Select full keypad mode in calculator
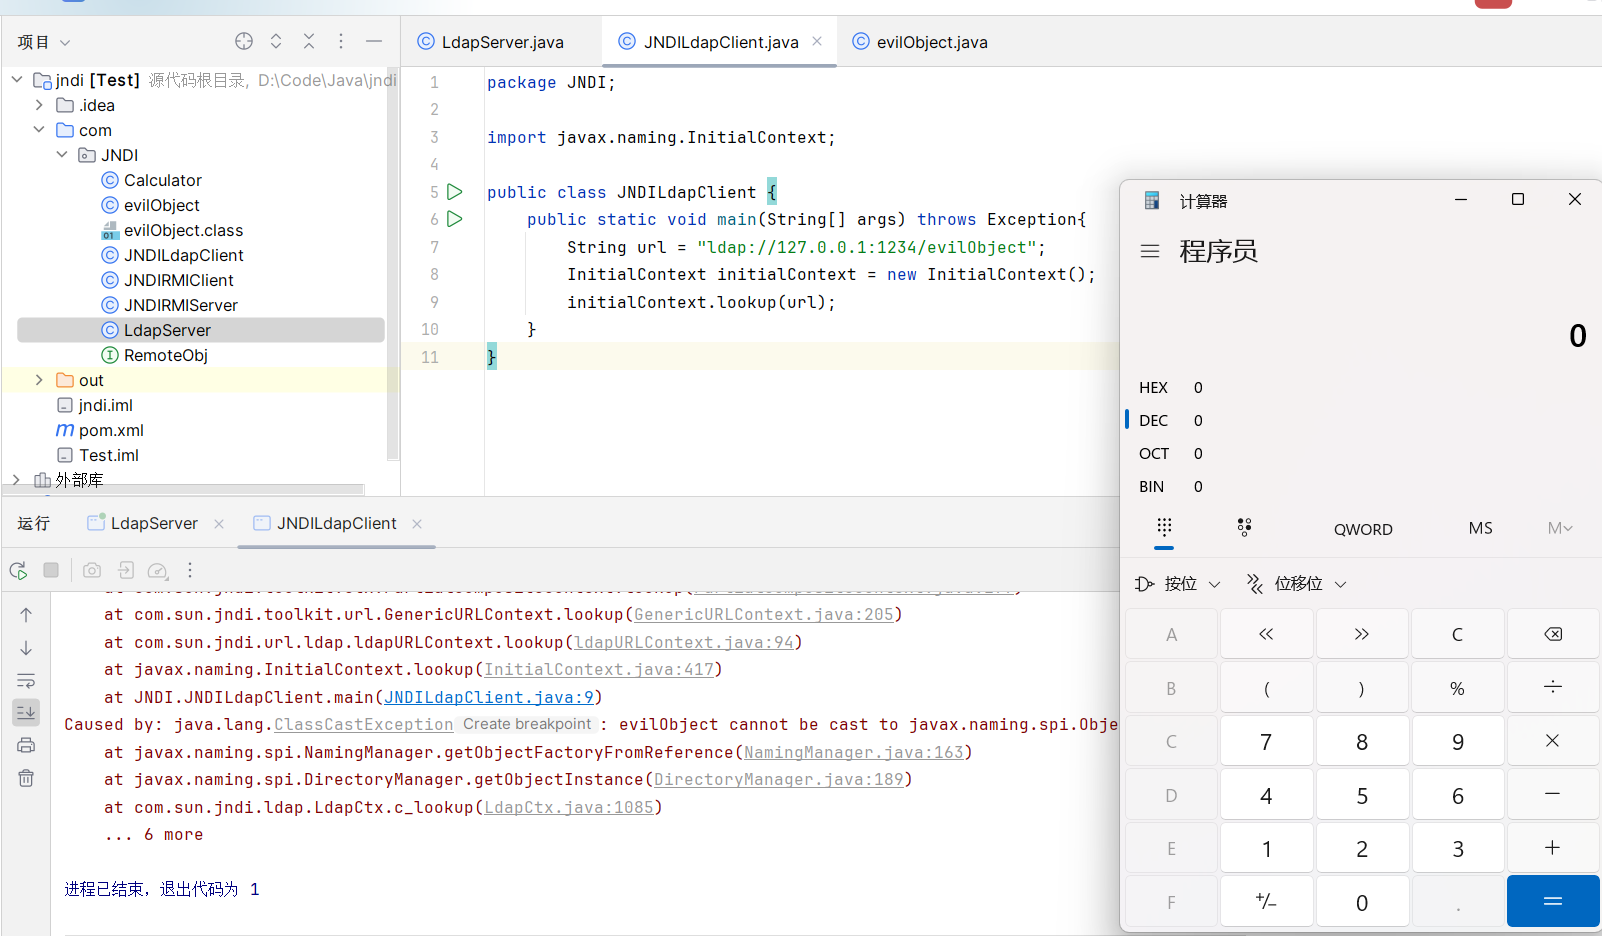The height and width of the screenshot is (936, 1602). [1164, 528]
